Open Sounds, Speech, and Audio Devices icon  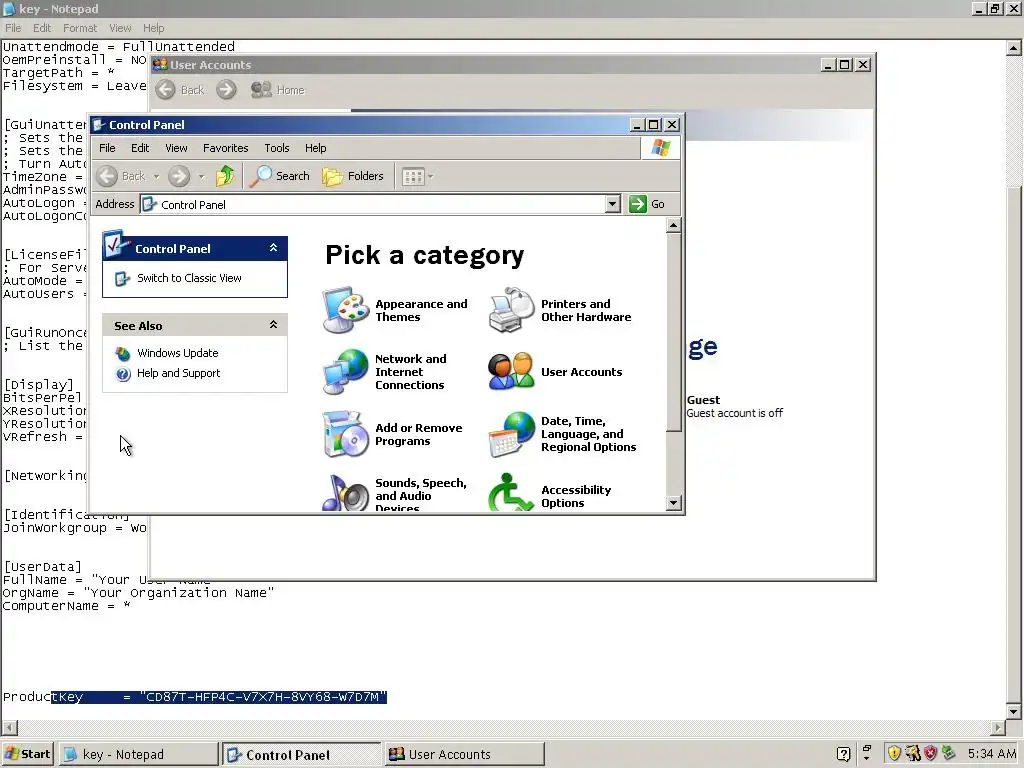[x=346, y=493]
